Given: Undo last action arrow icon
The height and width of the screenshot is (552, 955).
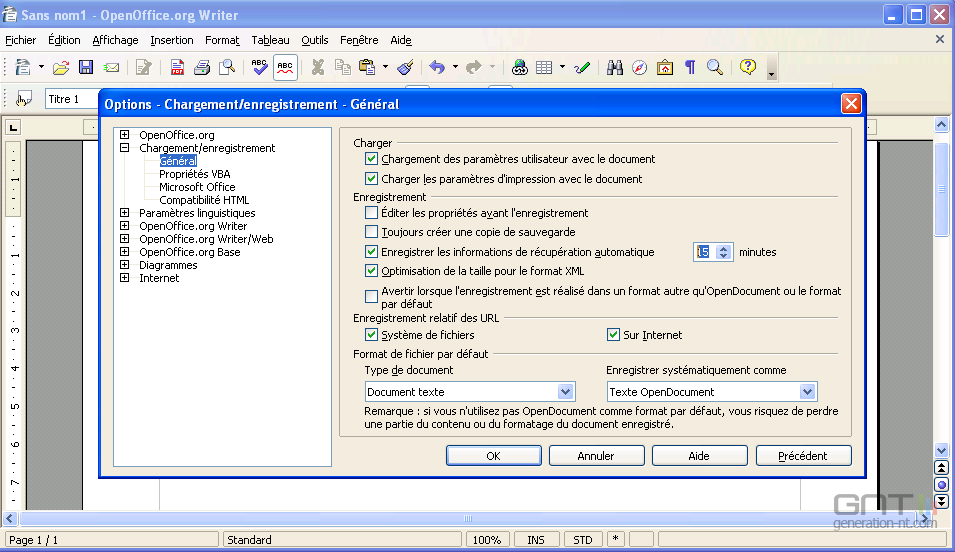Looking at the screenshot, I should pos(437,67).
